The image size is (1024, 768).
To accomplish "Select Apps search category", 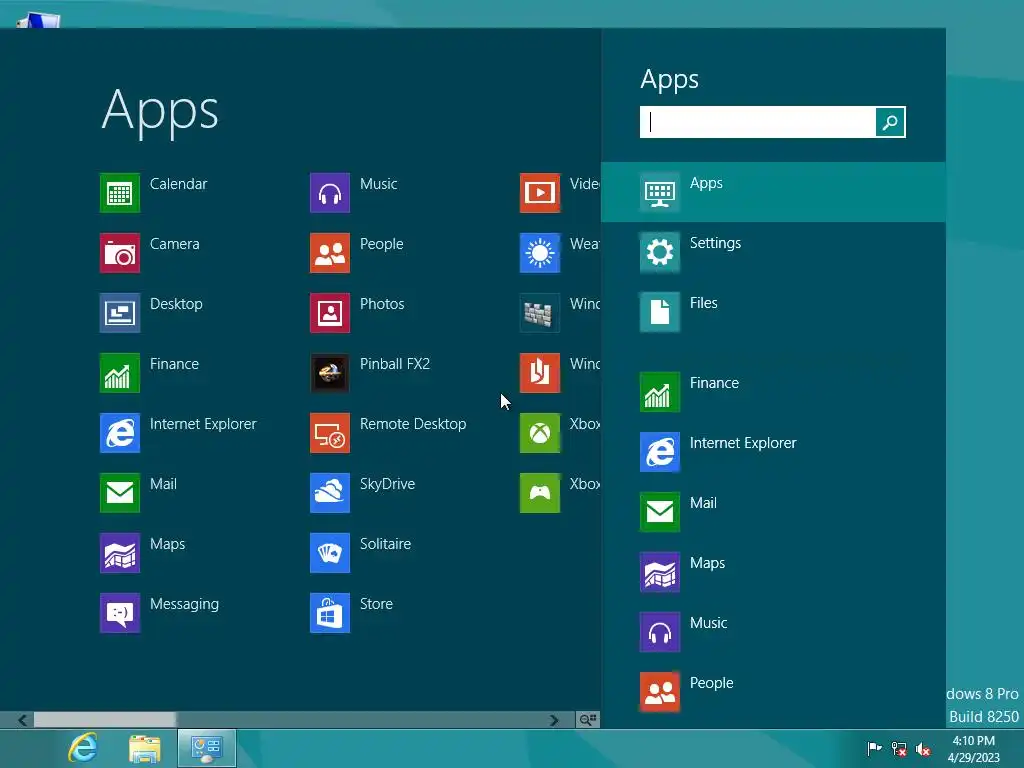I will [773, 192].
